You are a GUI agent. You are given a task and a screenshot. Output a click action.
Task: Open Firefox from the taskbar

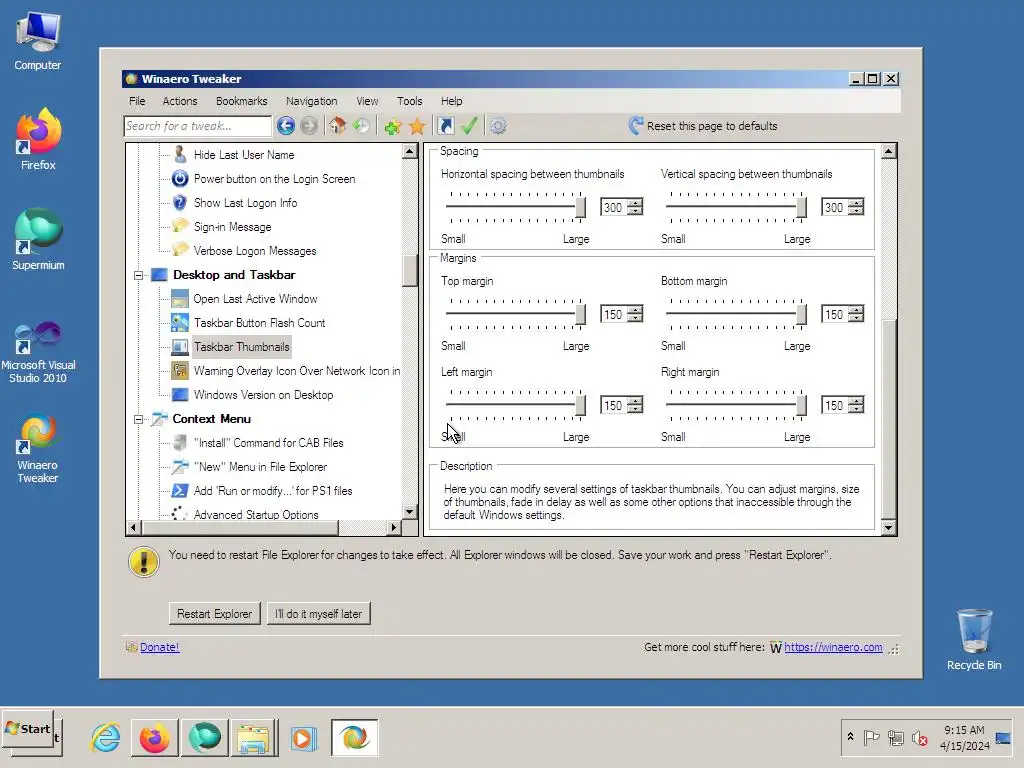point(154,738)
